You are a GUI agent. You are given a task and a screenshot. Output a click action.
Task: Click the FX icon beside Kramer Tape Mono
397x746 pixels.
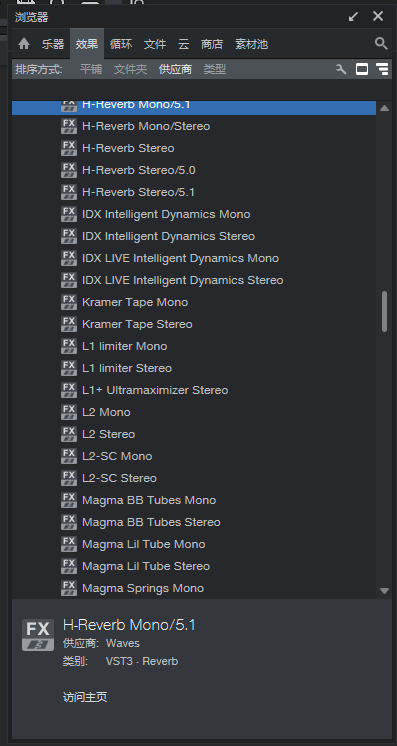tap(69, 302)
